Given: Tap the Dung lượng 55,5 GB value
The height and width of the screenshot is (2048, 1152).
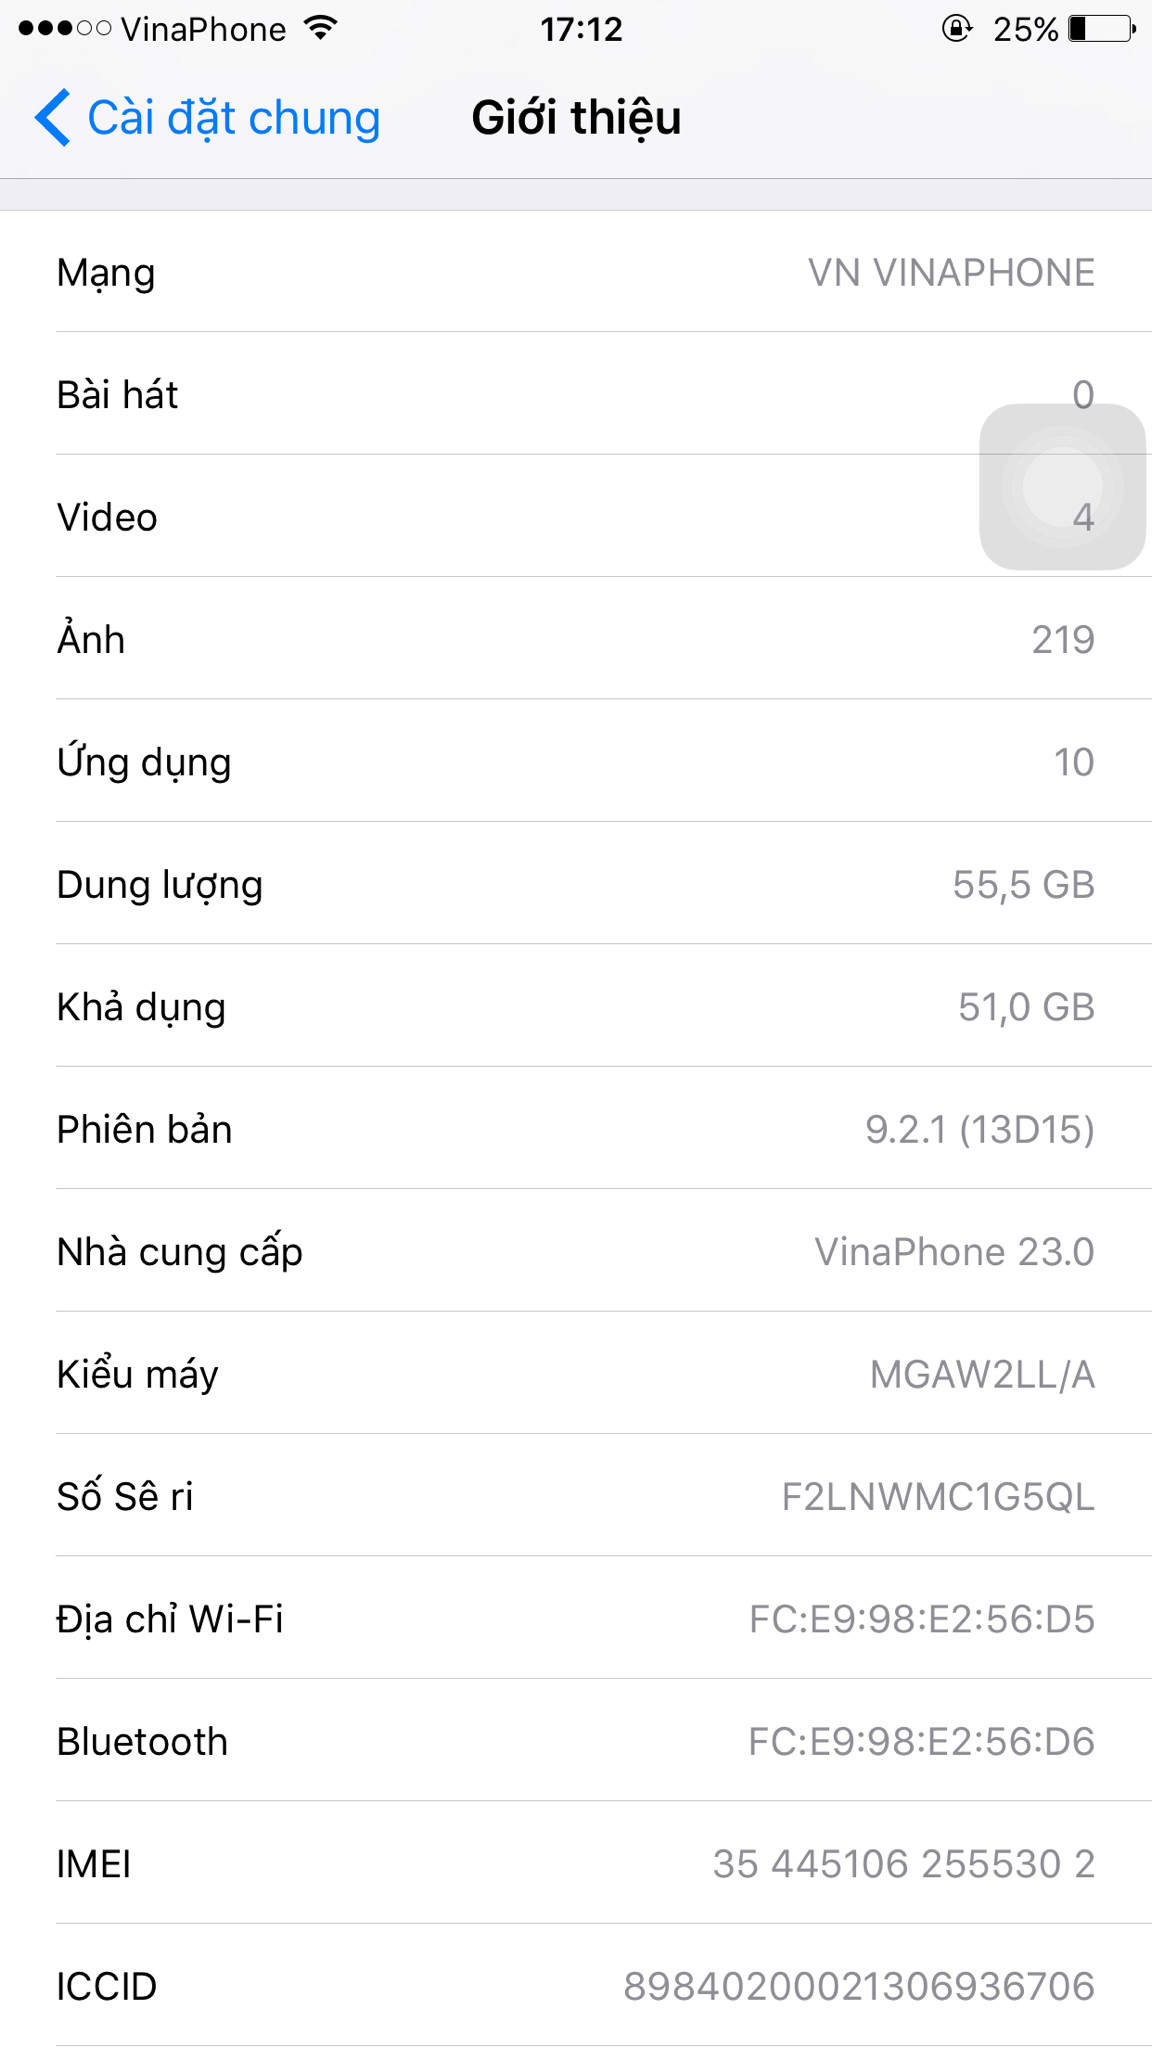Looking at the screenshot, I should pyautogui.click(x=1023, y=885).
